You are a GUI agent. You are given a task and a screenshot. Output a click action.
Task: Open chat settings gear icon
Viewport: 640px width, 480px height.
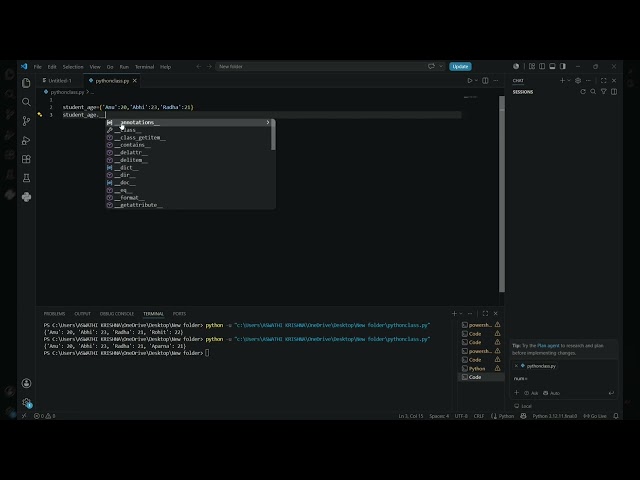(578, 80)
